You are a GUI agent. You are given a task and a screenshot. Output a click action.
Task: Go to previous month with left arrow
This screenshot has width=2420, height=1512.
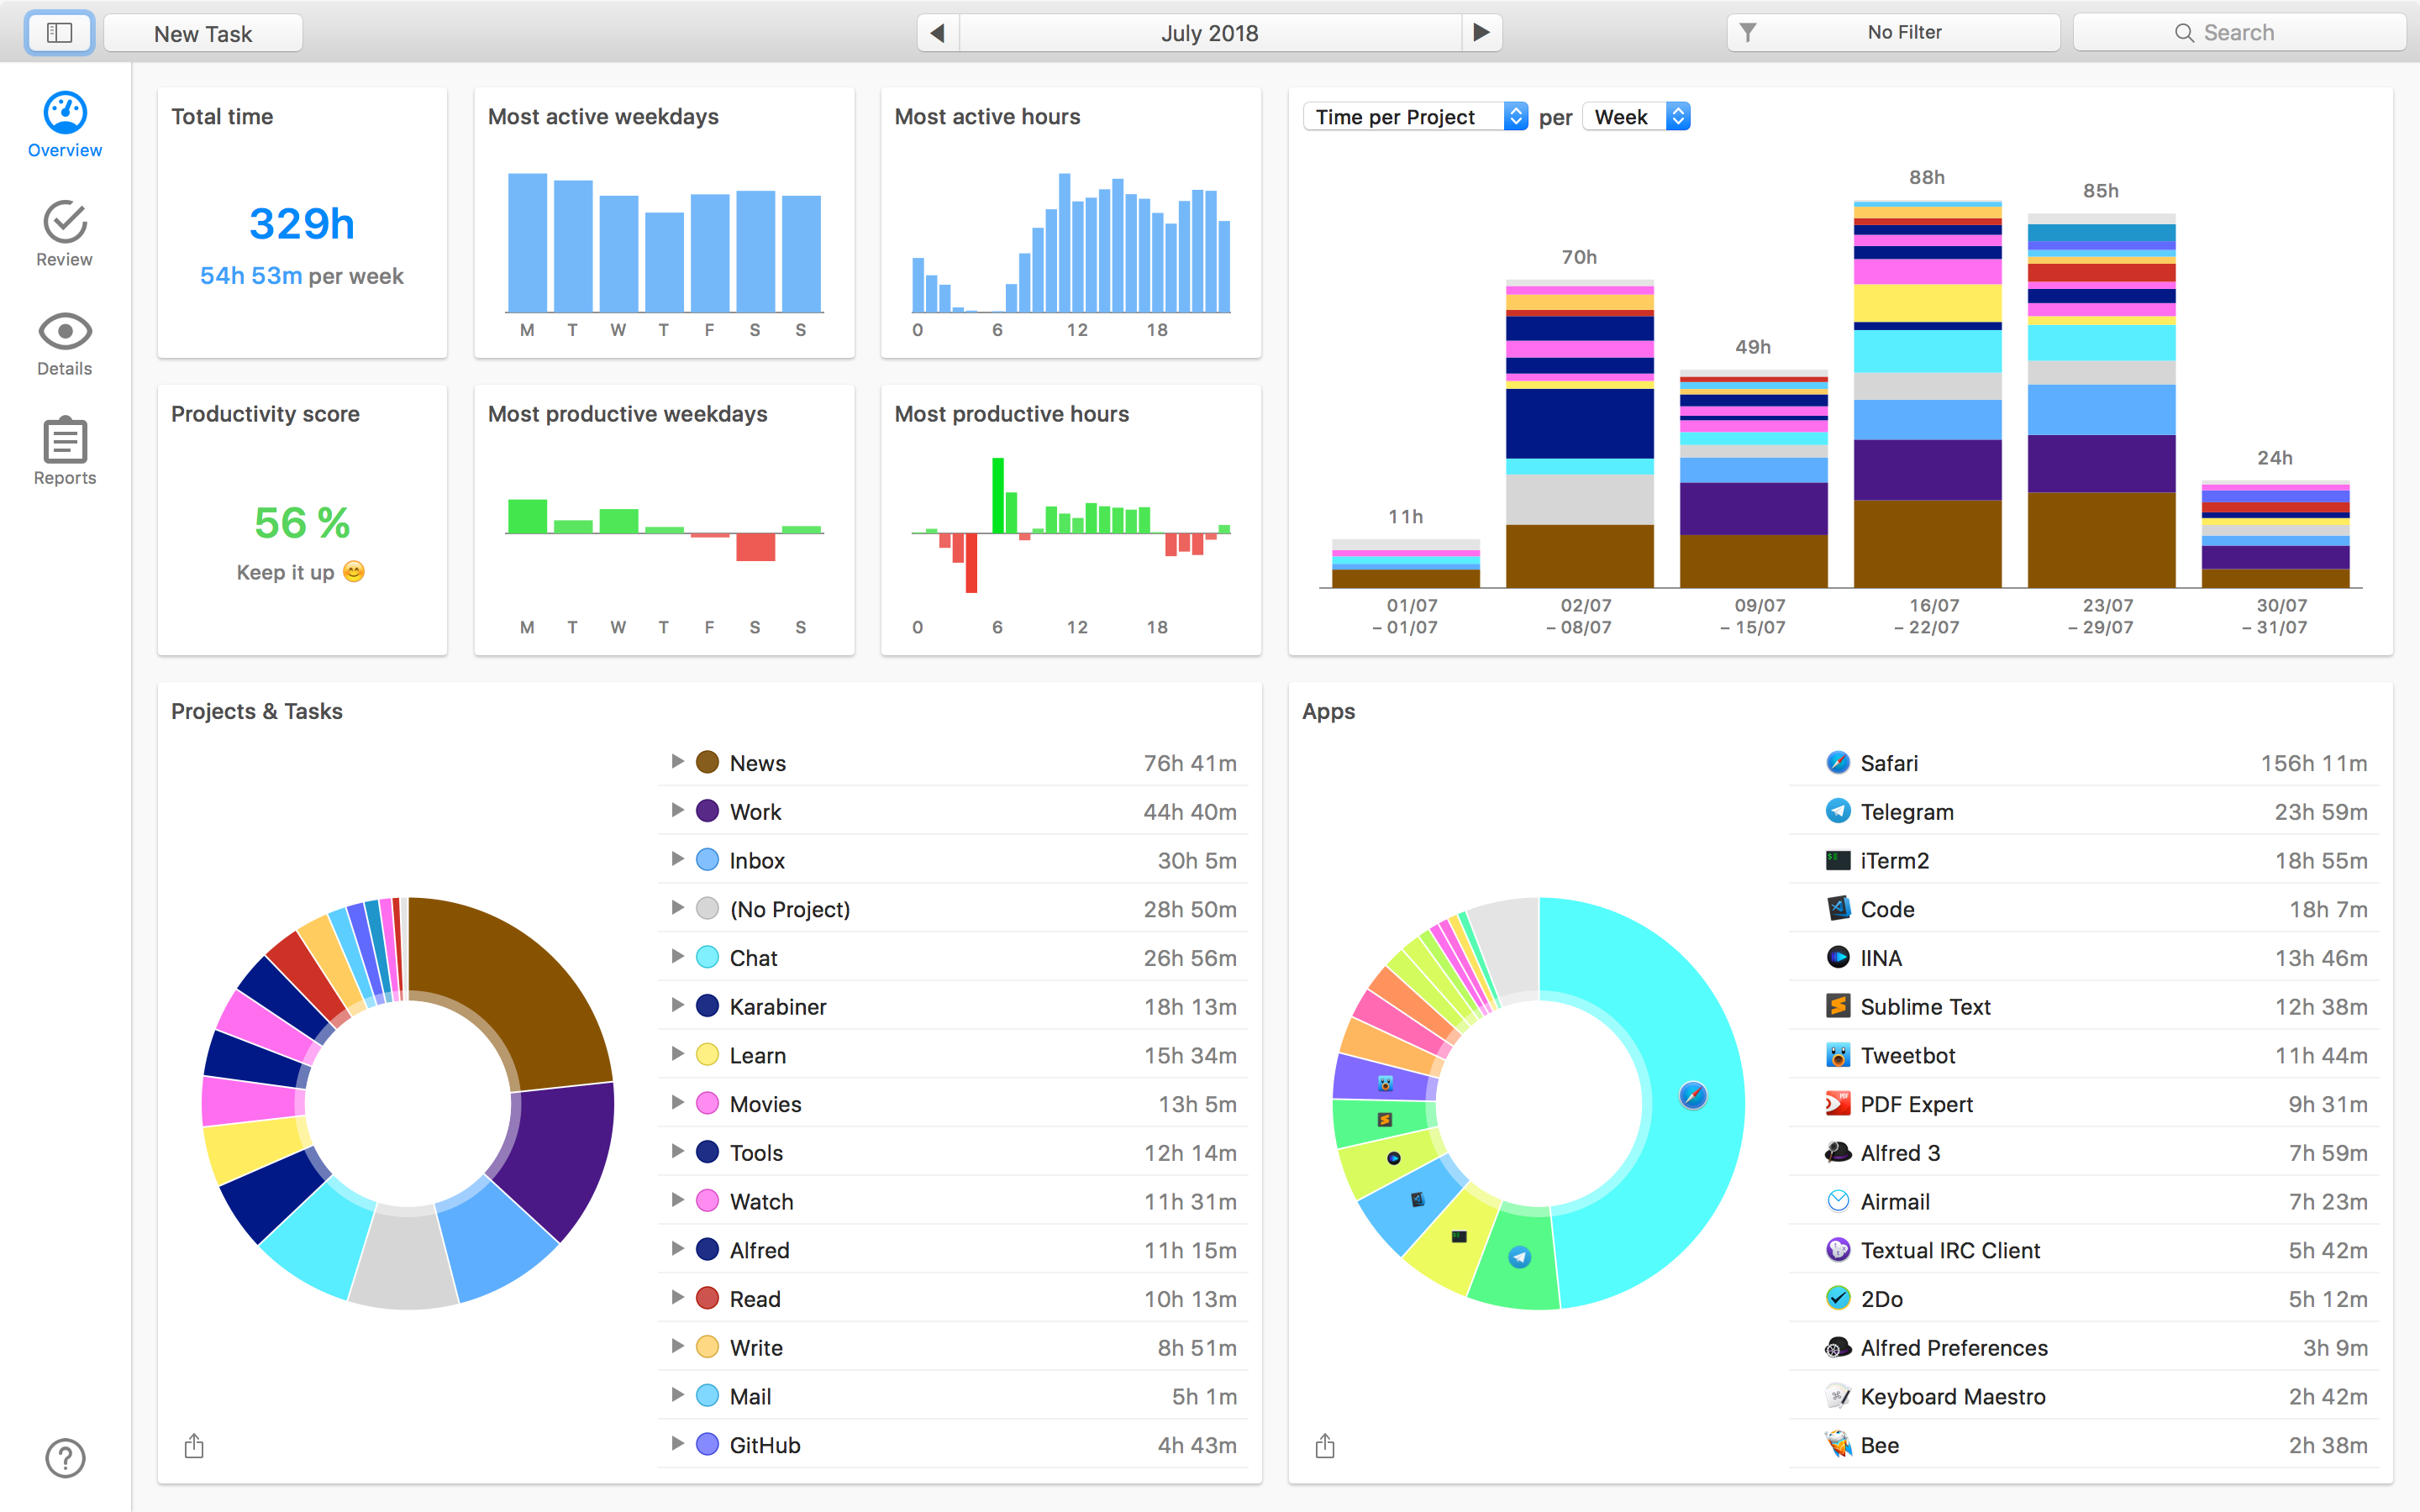[937, 33]
